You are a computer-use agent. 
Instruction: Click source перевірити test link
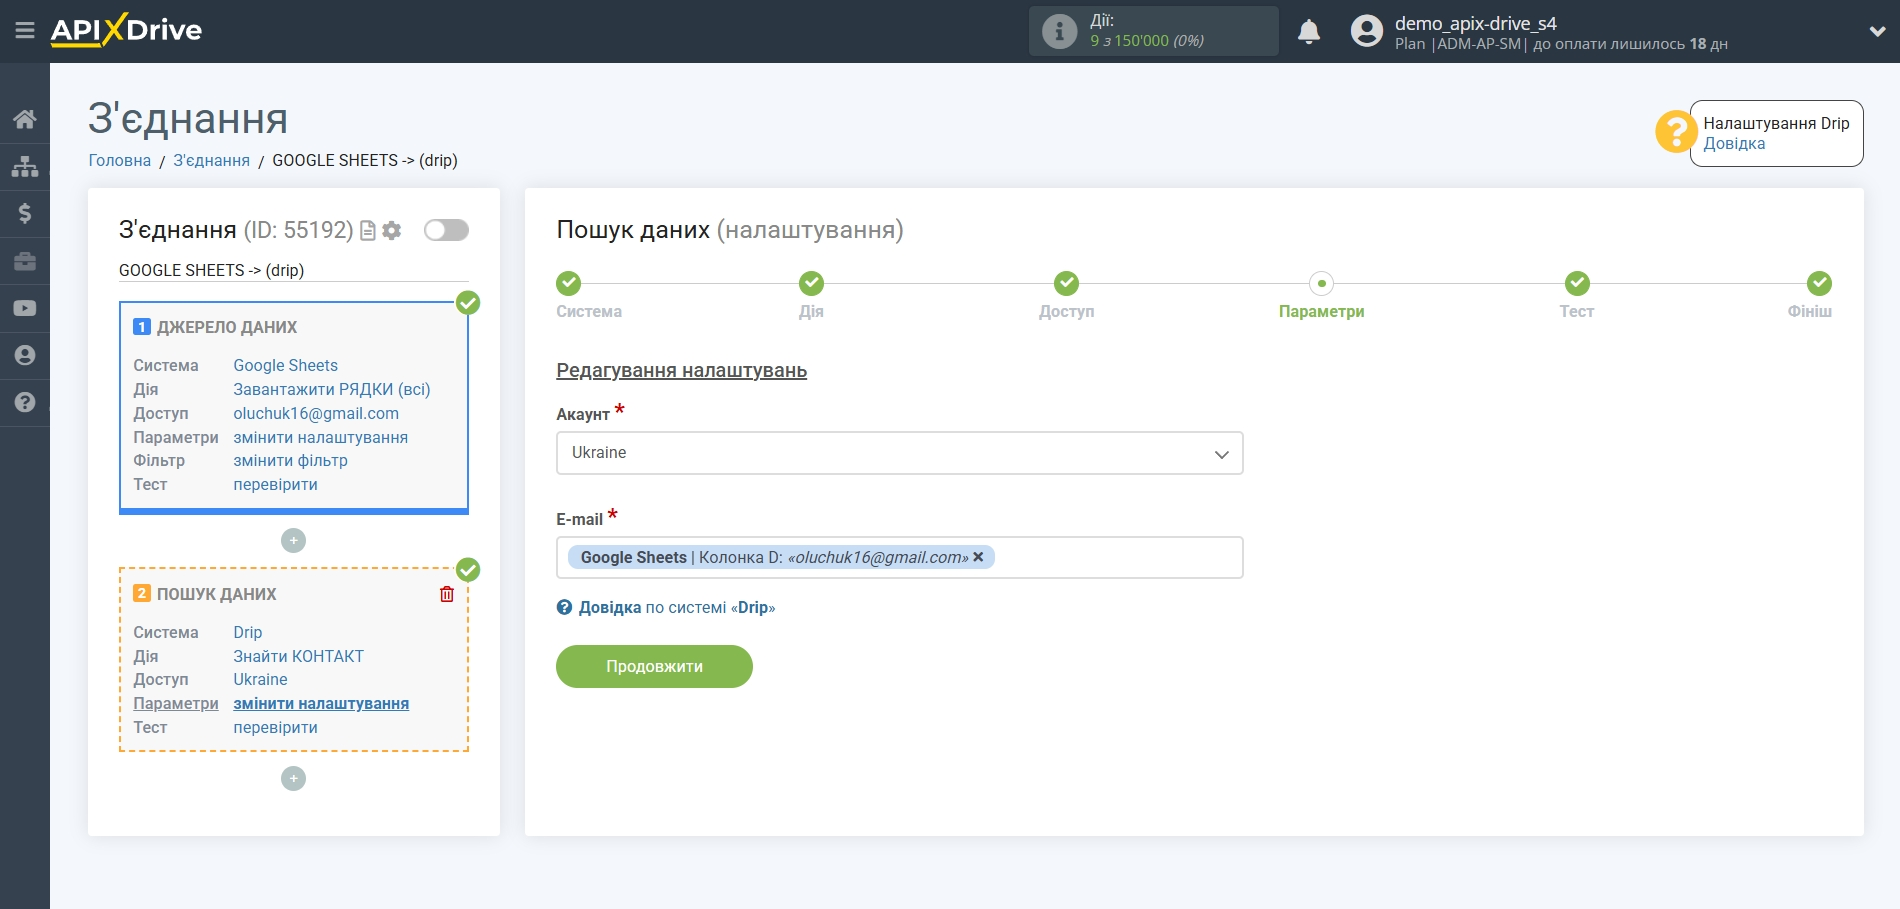275,484
